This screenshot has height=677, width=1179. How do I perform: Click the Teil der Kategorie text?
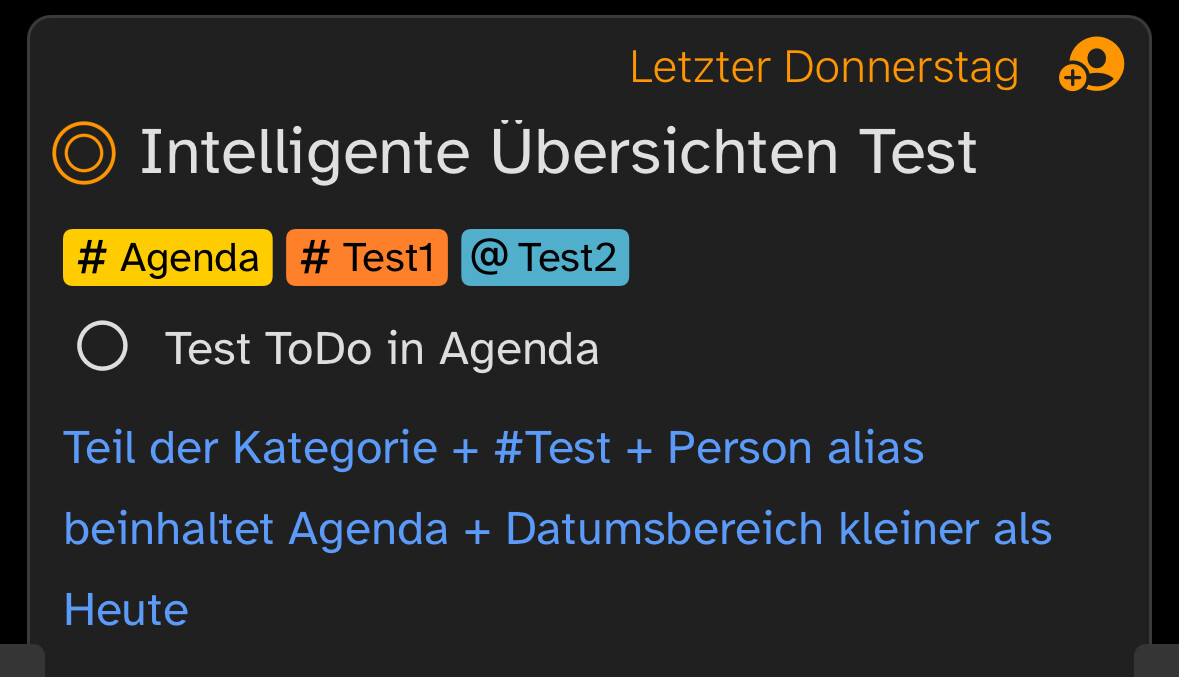click(250, 448)
